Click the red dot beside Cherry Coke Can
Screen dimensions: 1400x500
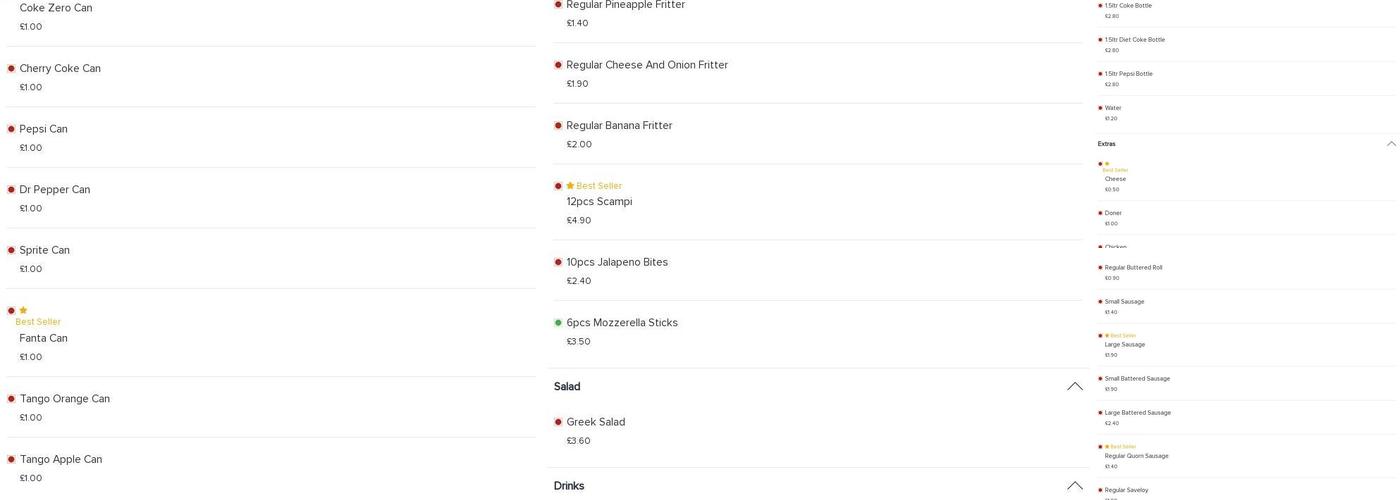[x=11, y=69]
